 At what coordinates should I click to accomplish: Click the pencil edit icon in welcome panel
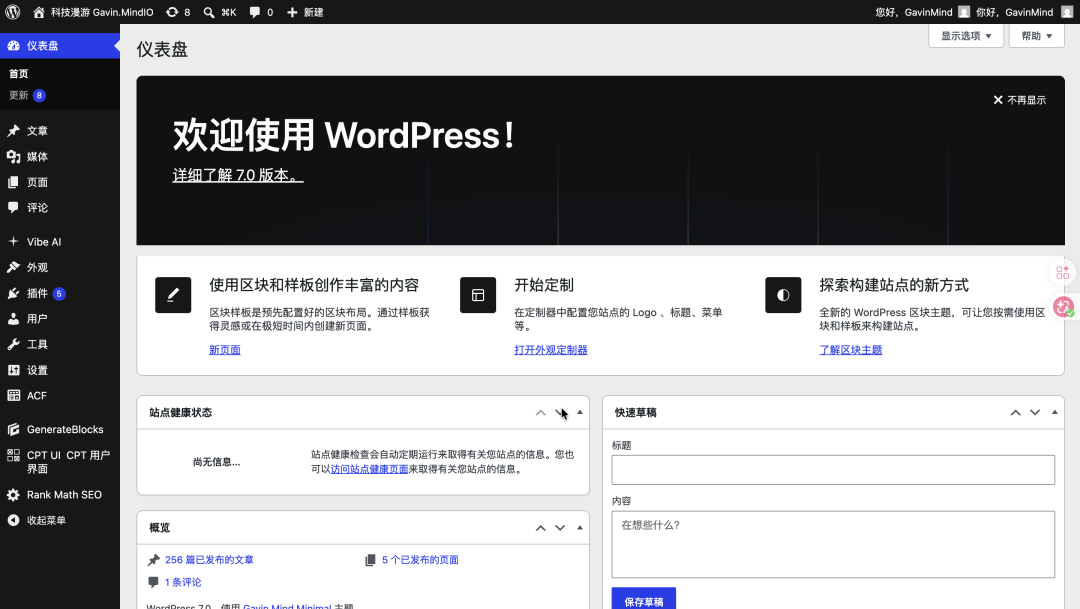coord(173,295)
